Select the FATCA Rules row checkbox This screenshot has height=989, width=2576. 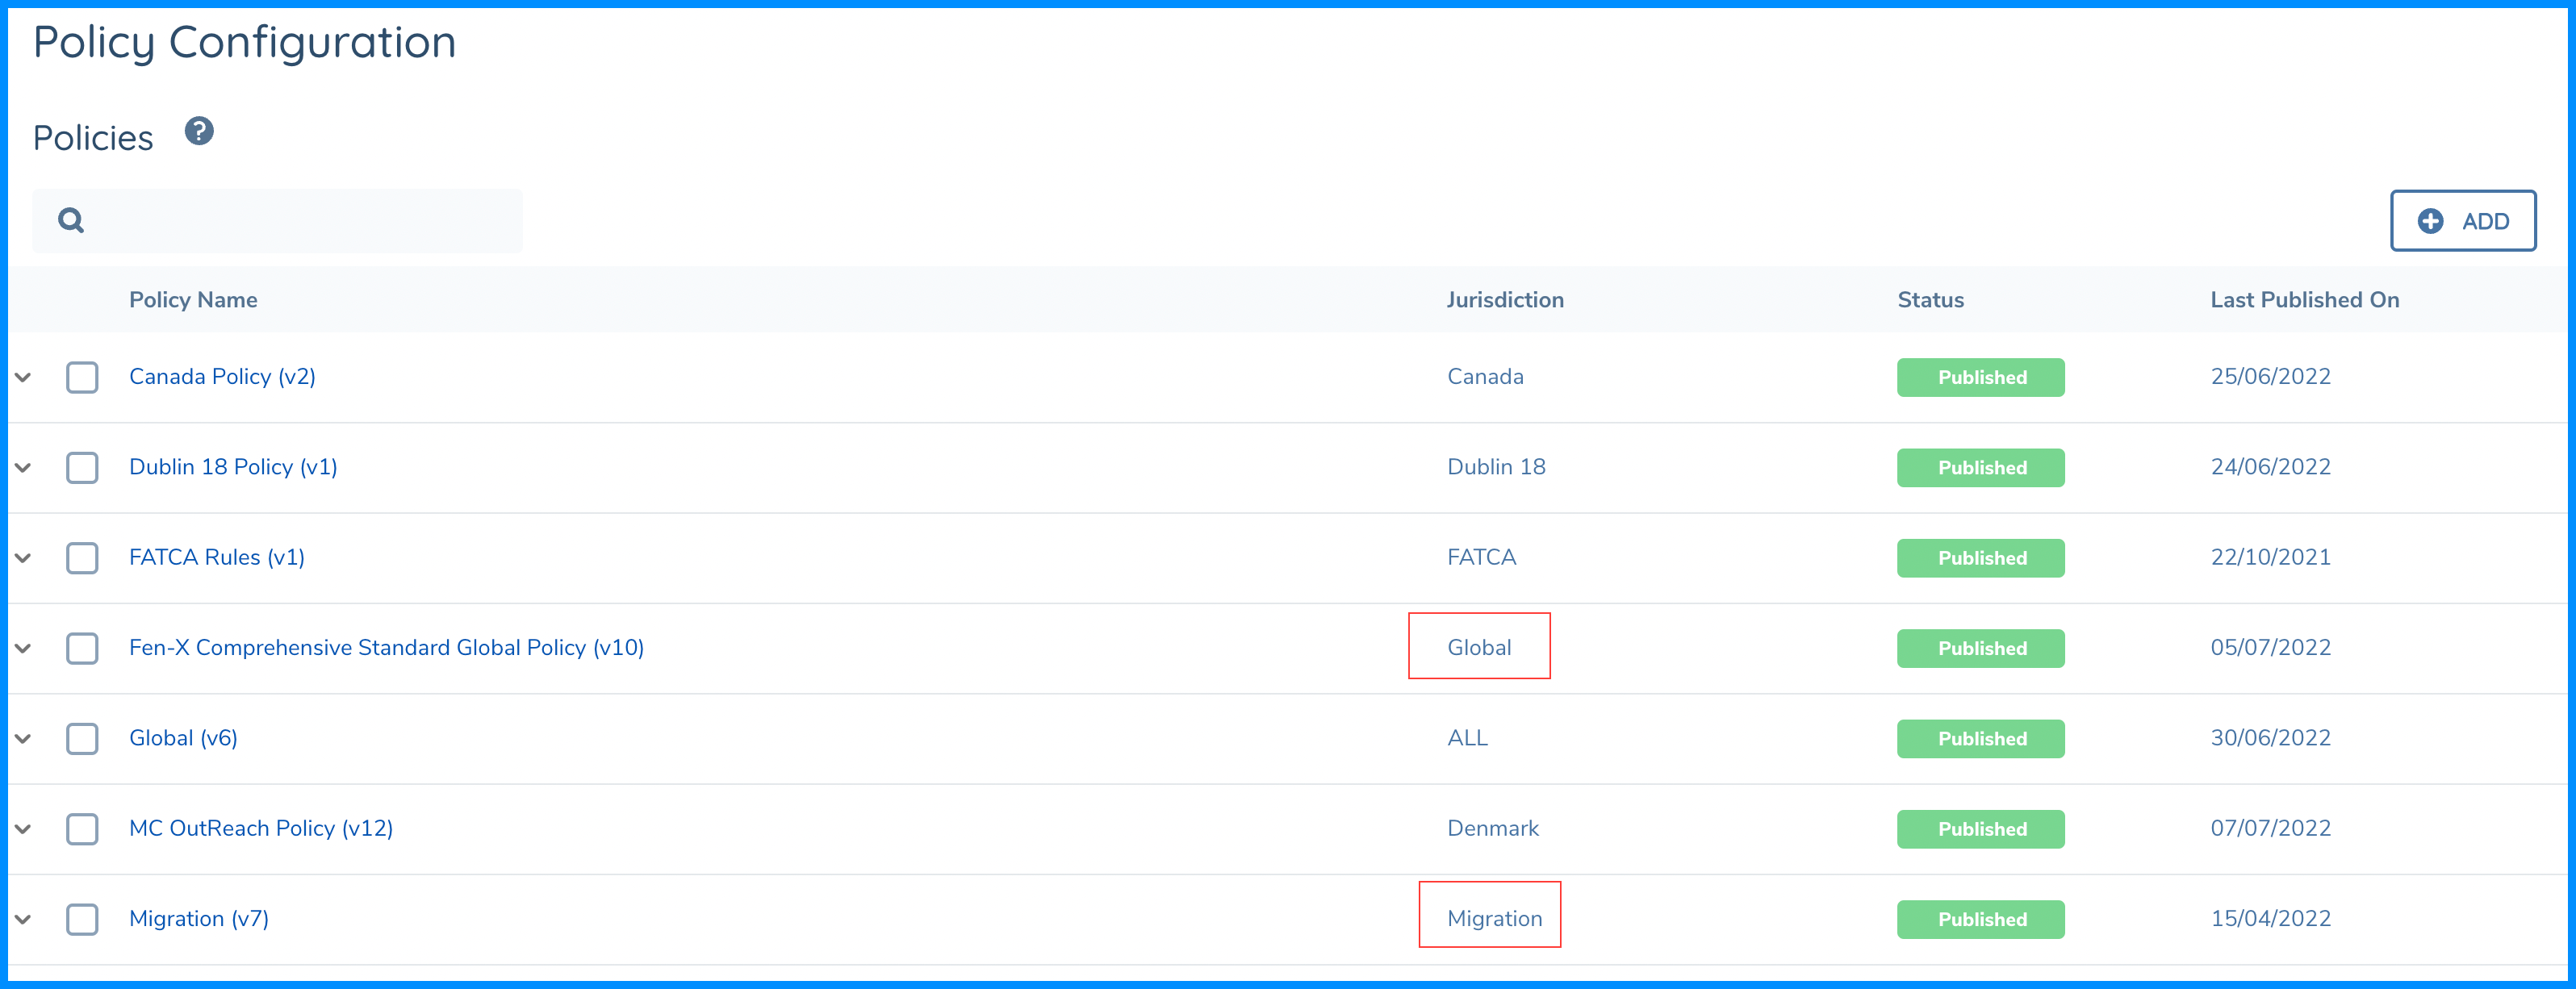click(x=82, y=558)
